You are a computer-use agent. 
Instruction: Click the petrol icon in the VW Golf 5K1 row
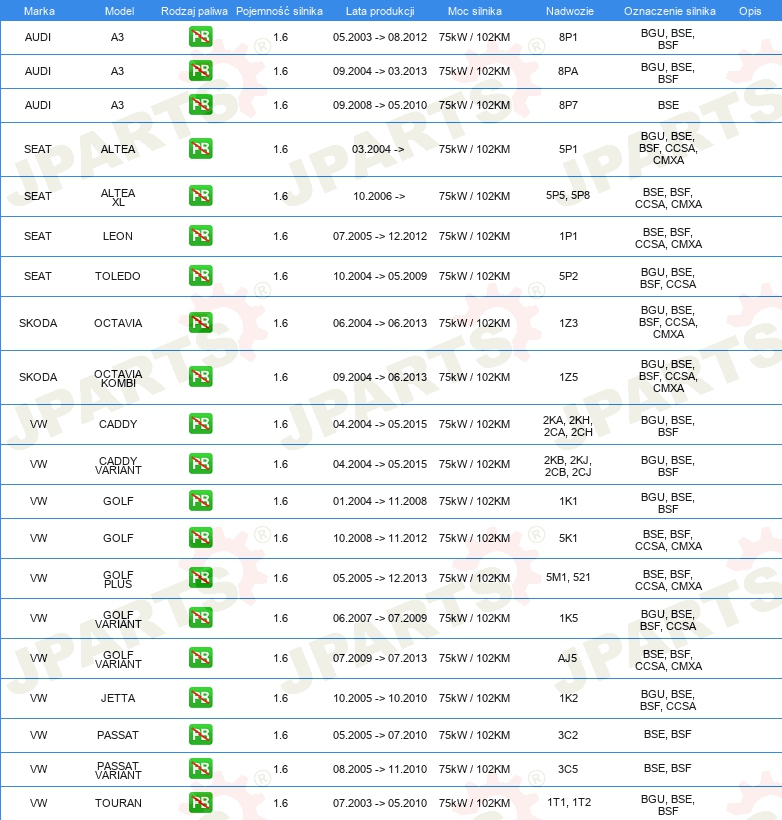tap(200, 538)
